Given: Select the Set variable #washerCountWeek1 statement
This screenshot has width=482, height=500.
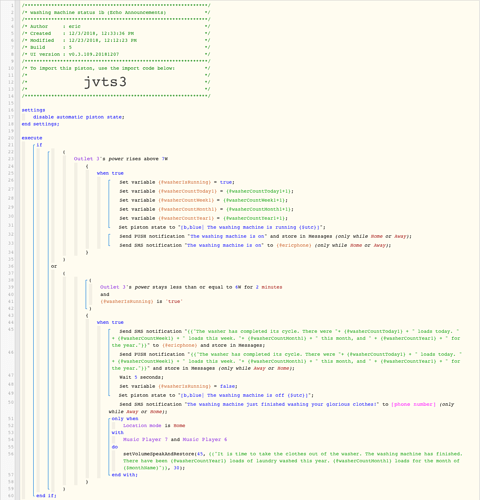Looking at the screenshot, I should tap(204, 200).
